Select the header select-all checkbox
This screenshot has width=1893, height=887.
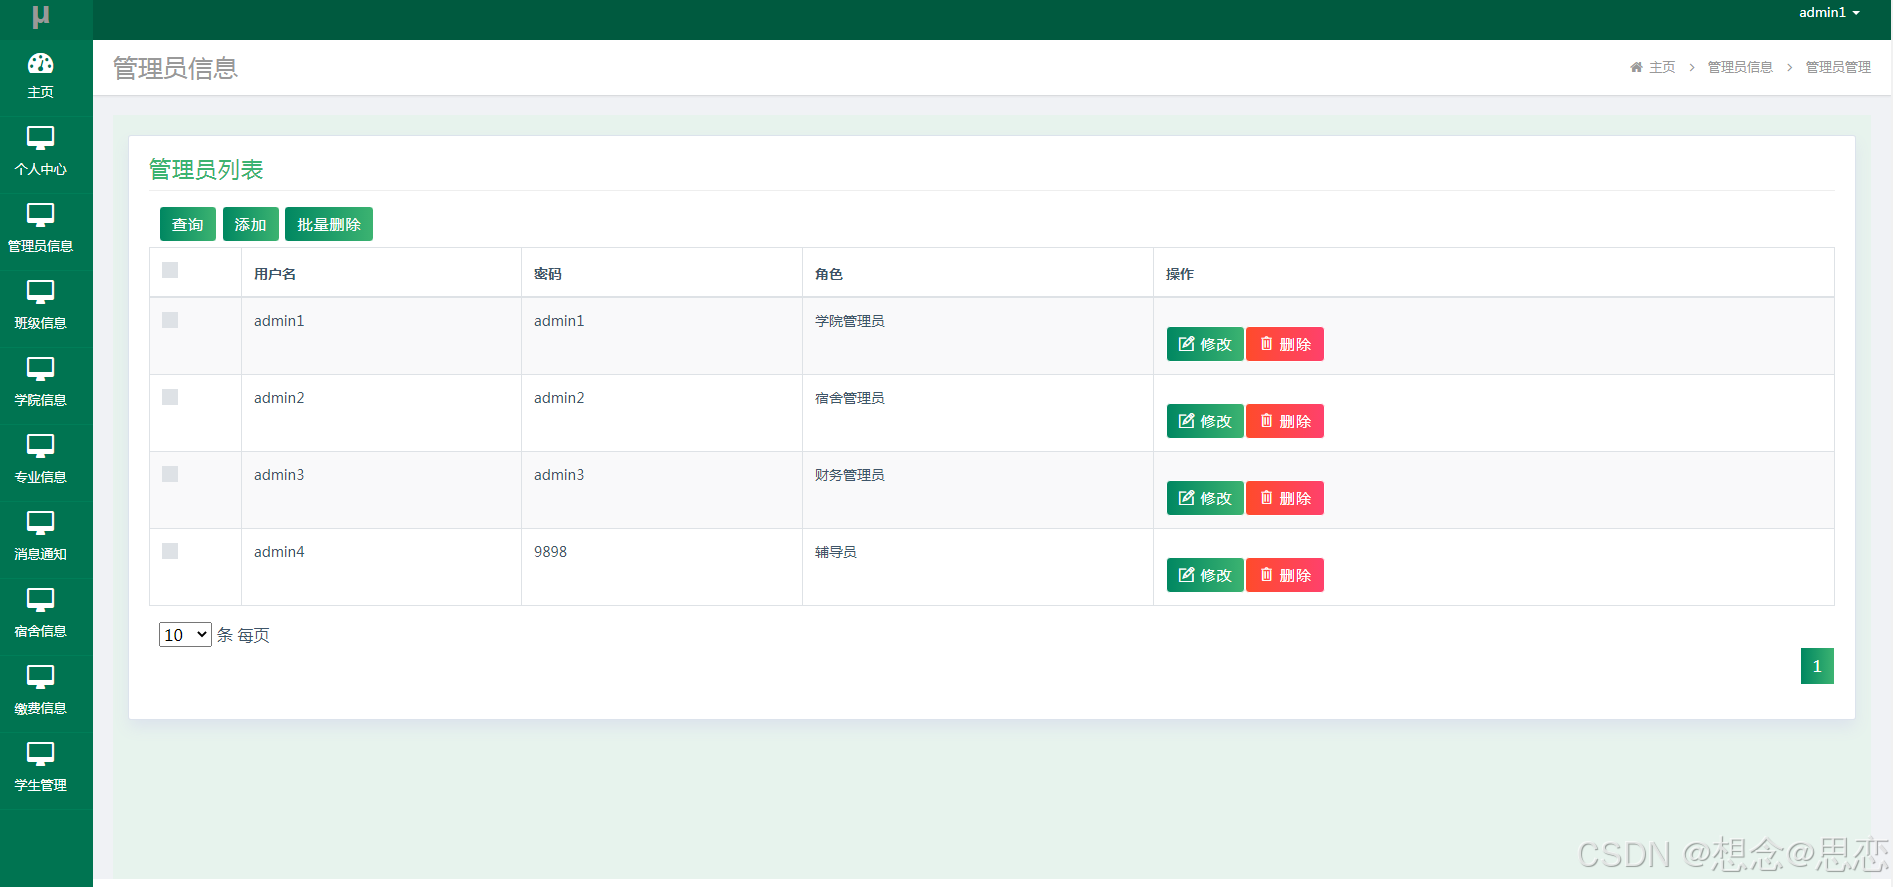[170, 270]
